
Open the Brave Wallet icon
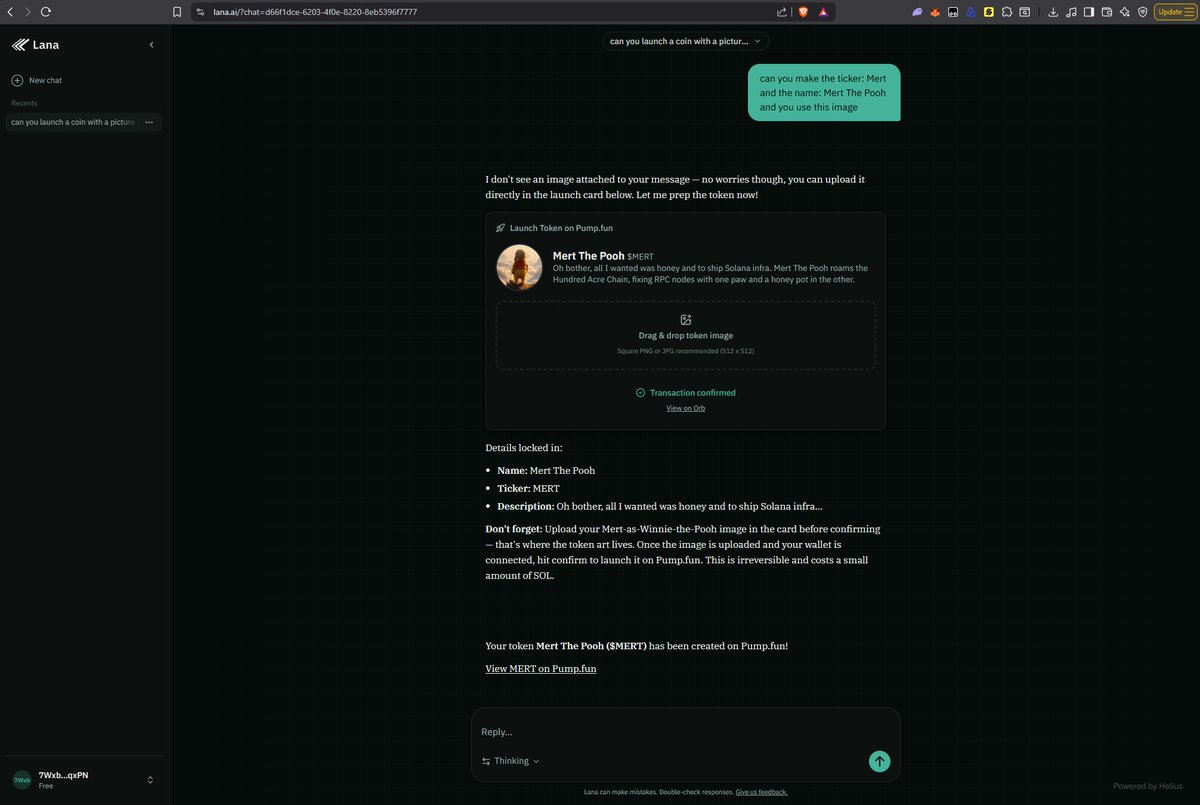point(1107,12)
